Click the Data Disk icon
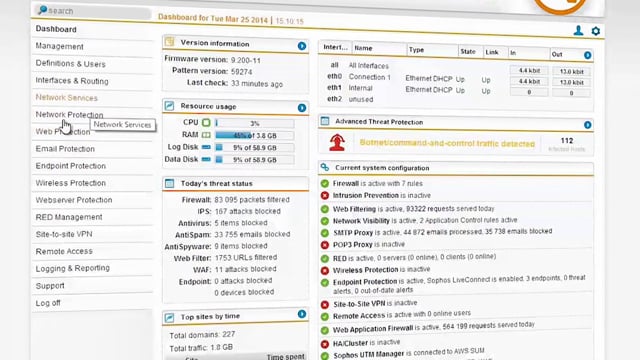640x360 pixels. [x=206, y=159]
